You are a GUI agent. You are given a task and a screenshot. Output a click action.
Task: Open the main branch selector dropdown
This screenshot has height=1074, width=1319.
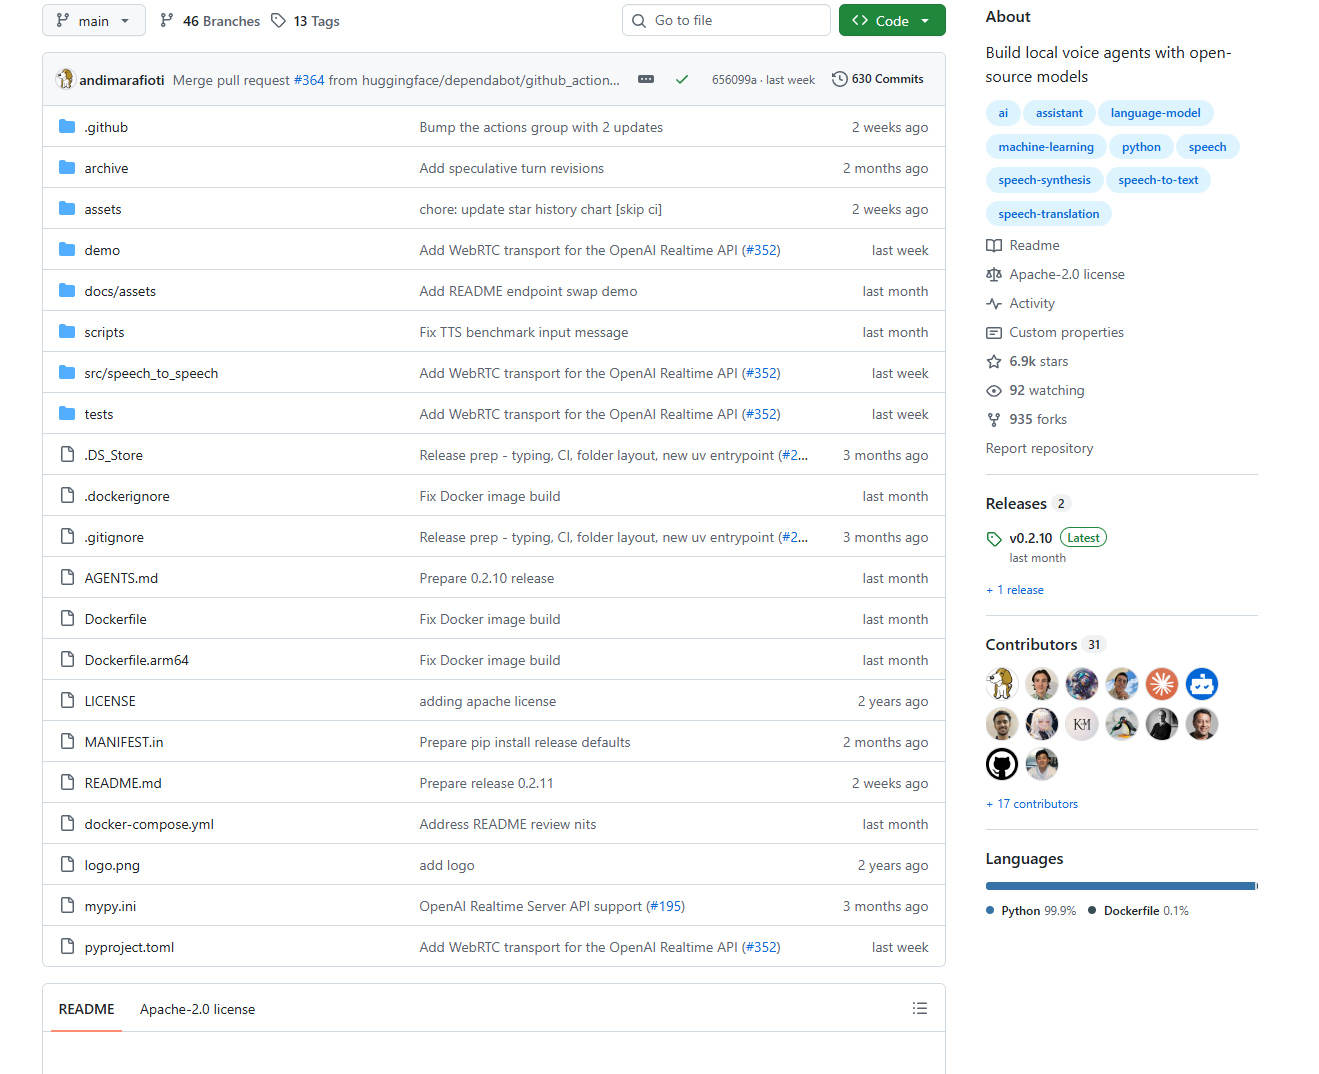click(x=94, y=20)
